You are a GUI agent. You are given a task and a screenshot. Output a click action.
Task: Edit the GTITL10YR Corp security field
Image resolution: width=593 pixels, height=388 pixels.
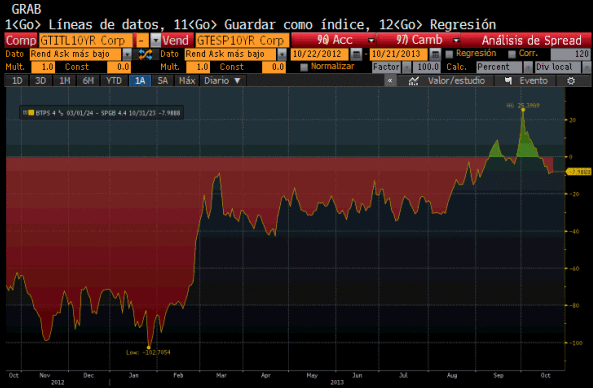(85, 40)
